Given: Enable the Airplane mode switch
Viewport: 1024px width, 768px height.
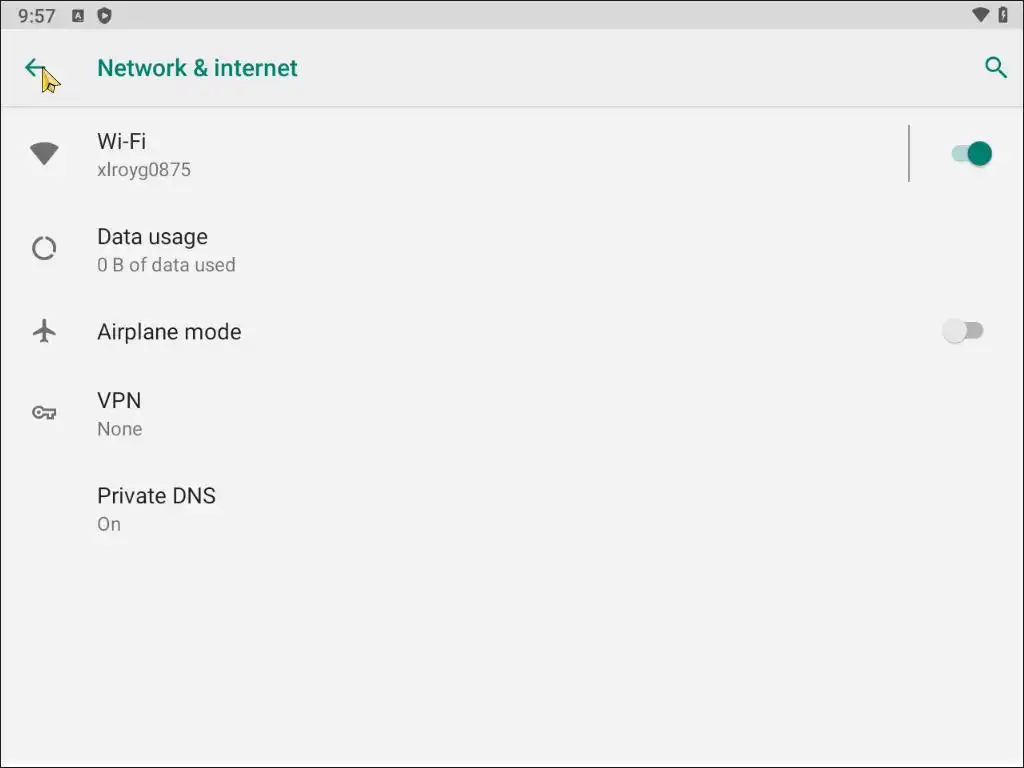Looking at the screenshot, I should pos(964,331).
